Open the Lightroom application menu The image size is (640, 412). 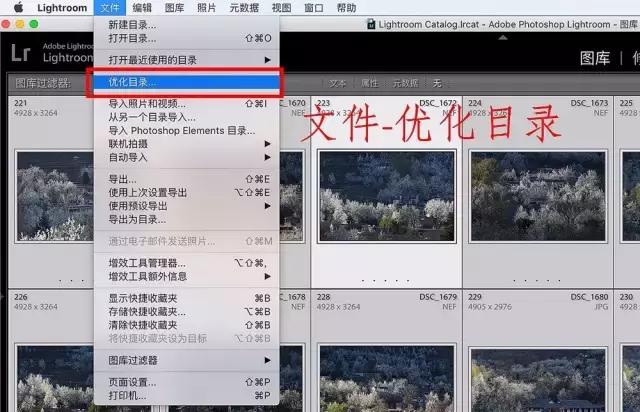[x=62, y=8]
